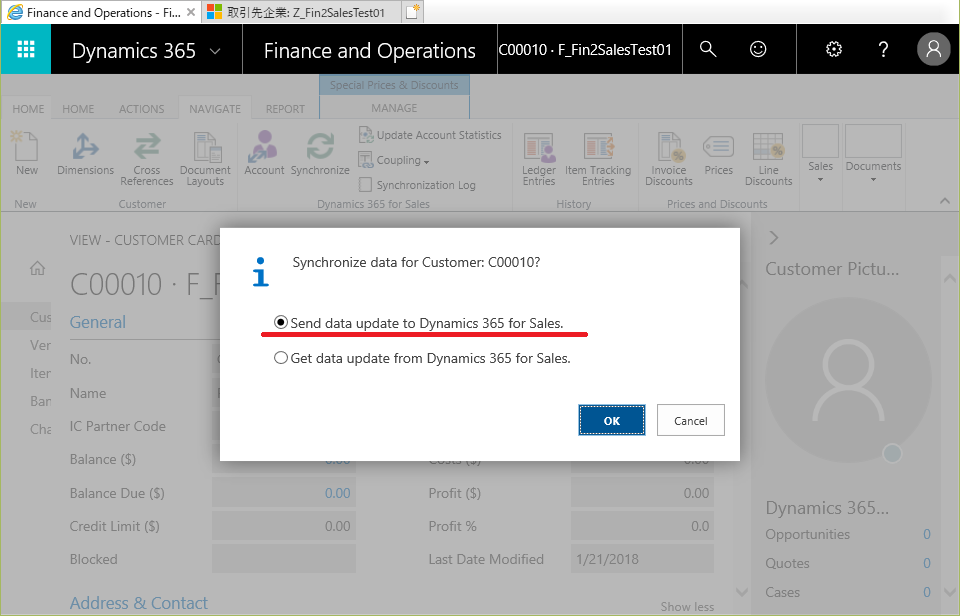Open the feedback smiley icon
The image size is (960, 616).
(758, 49)
